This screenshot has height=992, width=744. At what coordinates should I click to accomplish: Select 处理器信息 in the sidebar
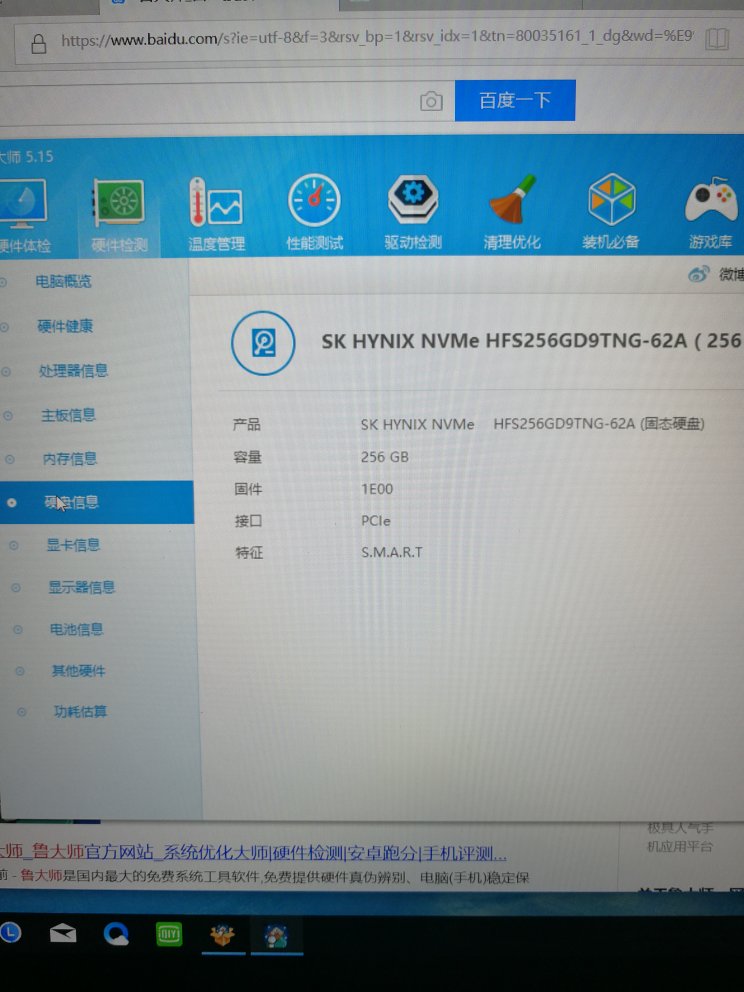coord(73,370)
